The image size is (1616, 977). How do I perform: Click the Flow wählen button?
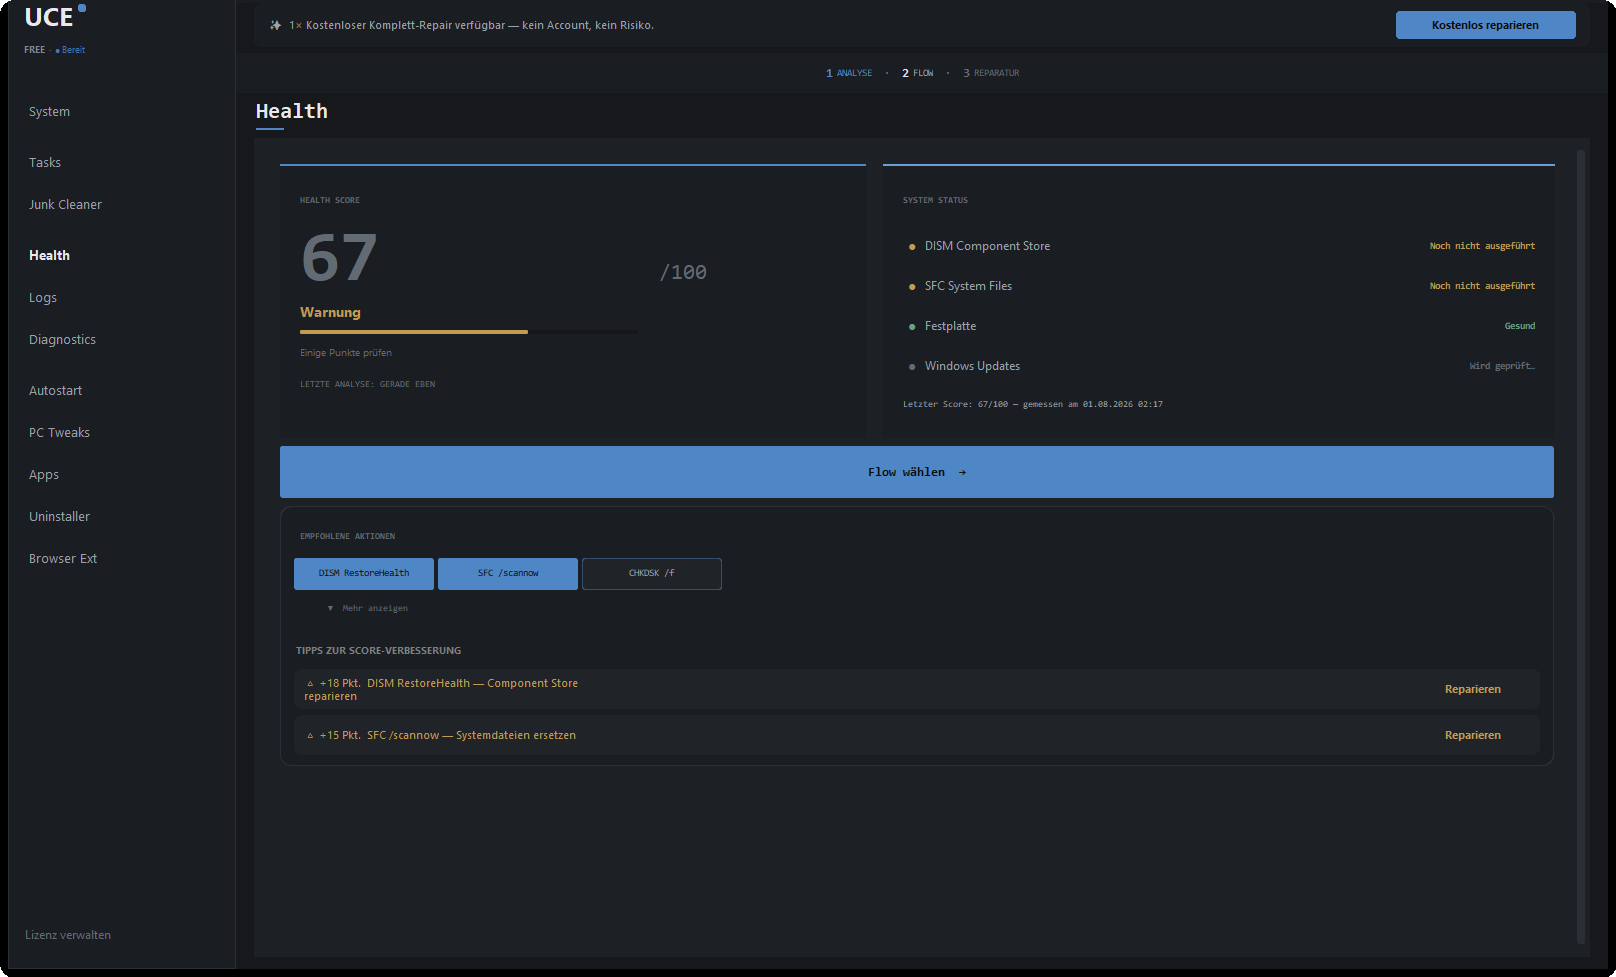coord(917,472)
